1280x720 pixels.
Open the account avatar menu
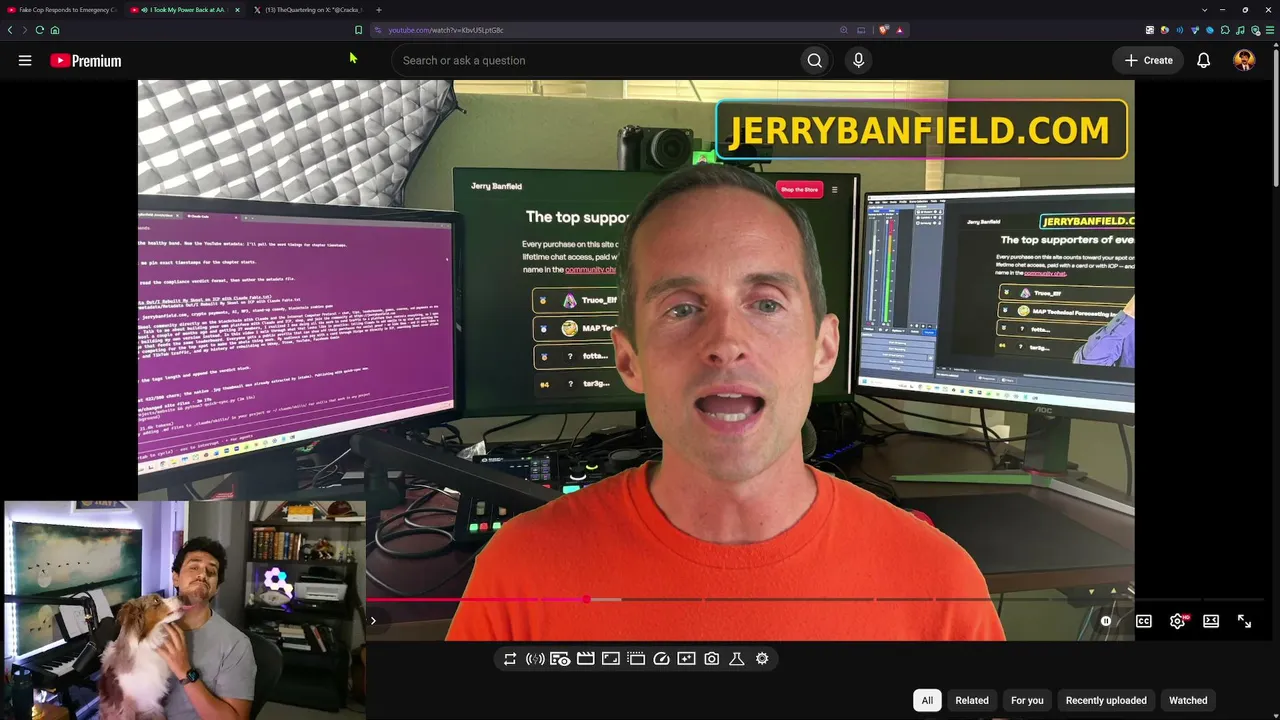[x=1244, y=60]
